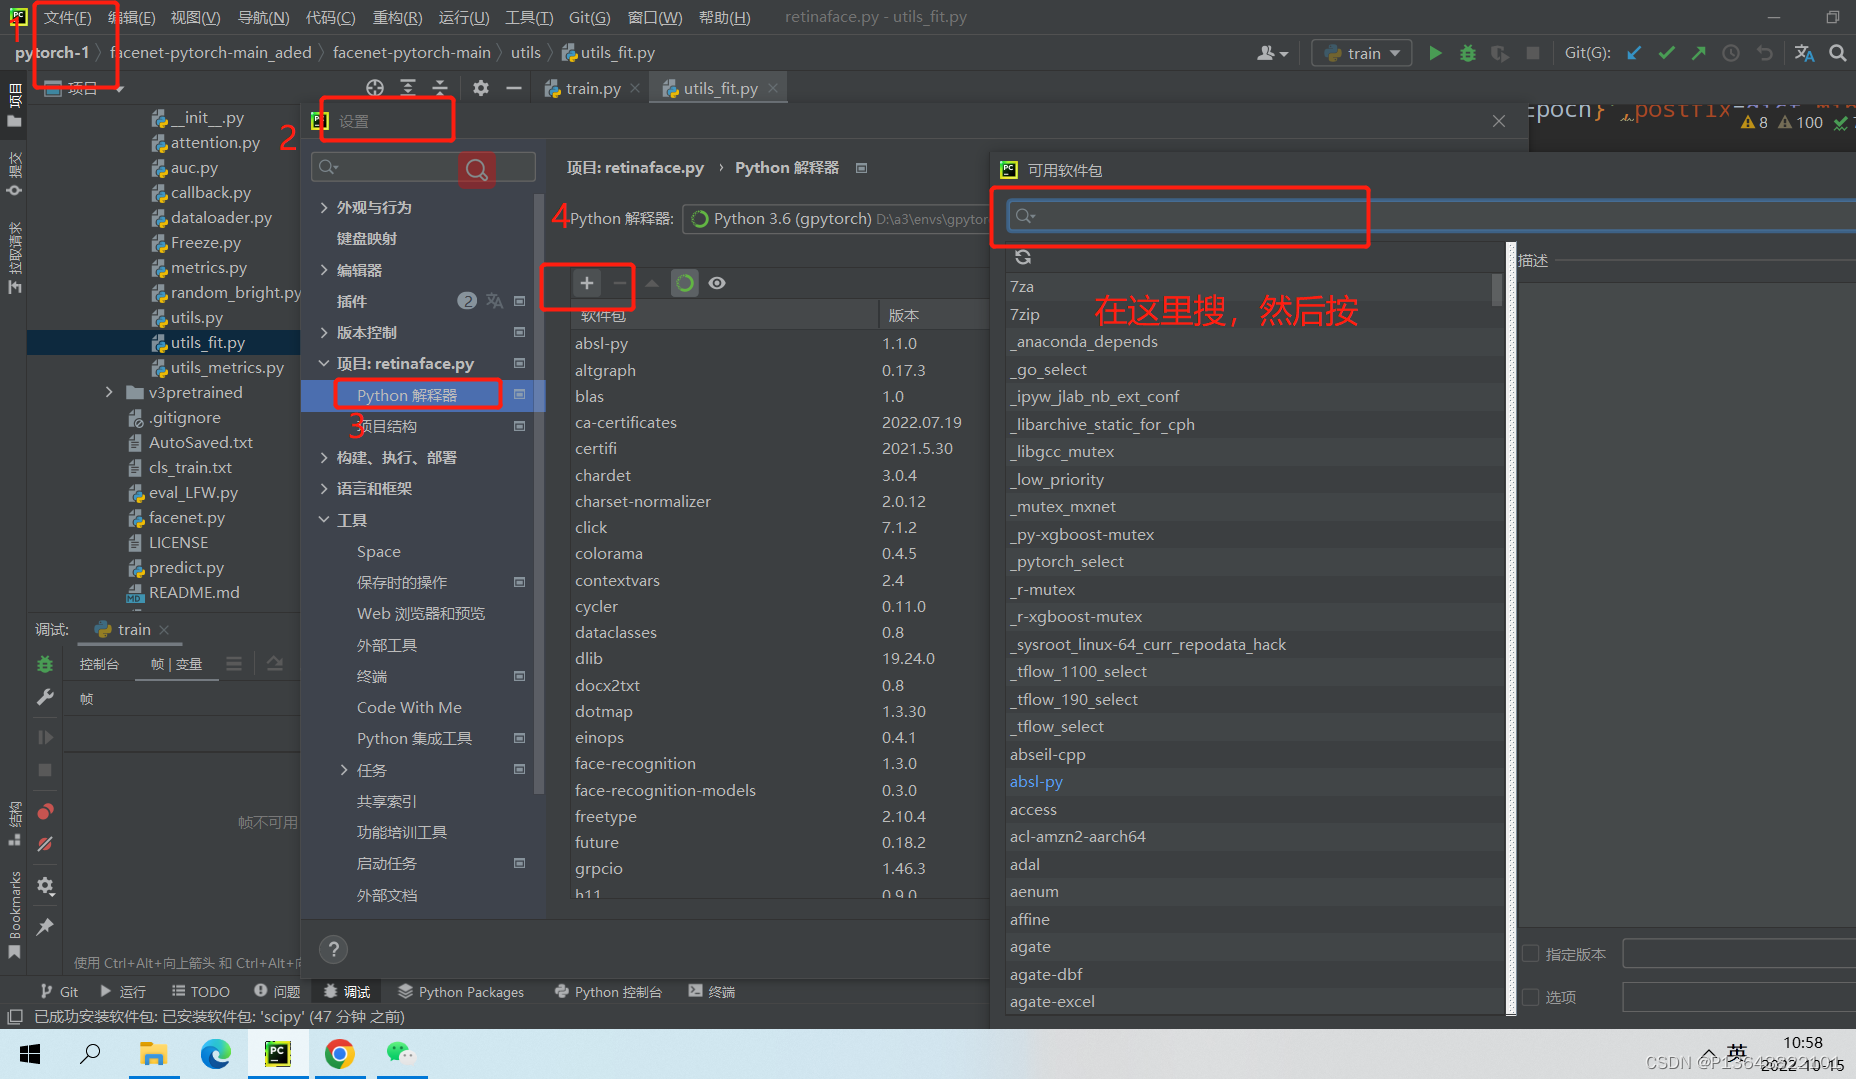Click the pin tab icon in debug panel
This screenshot has width=1856, height=1079.
45,927
